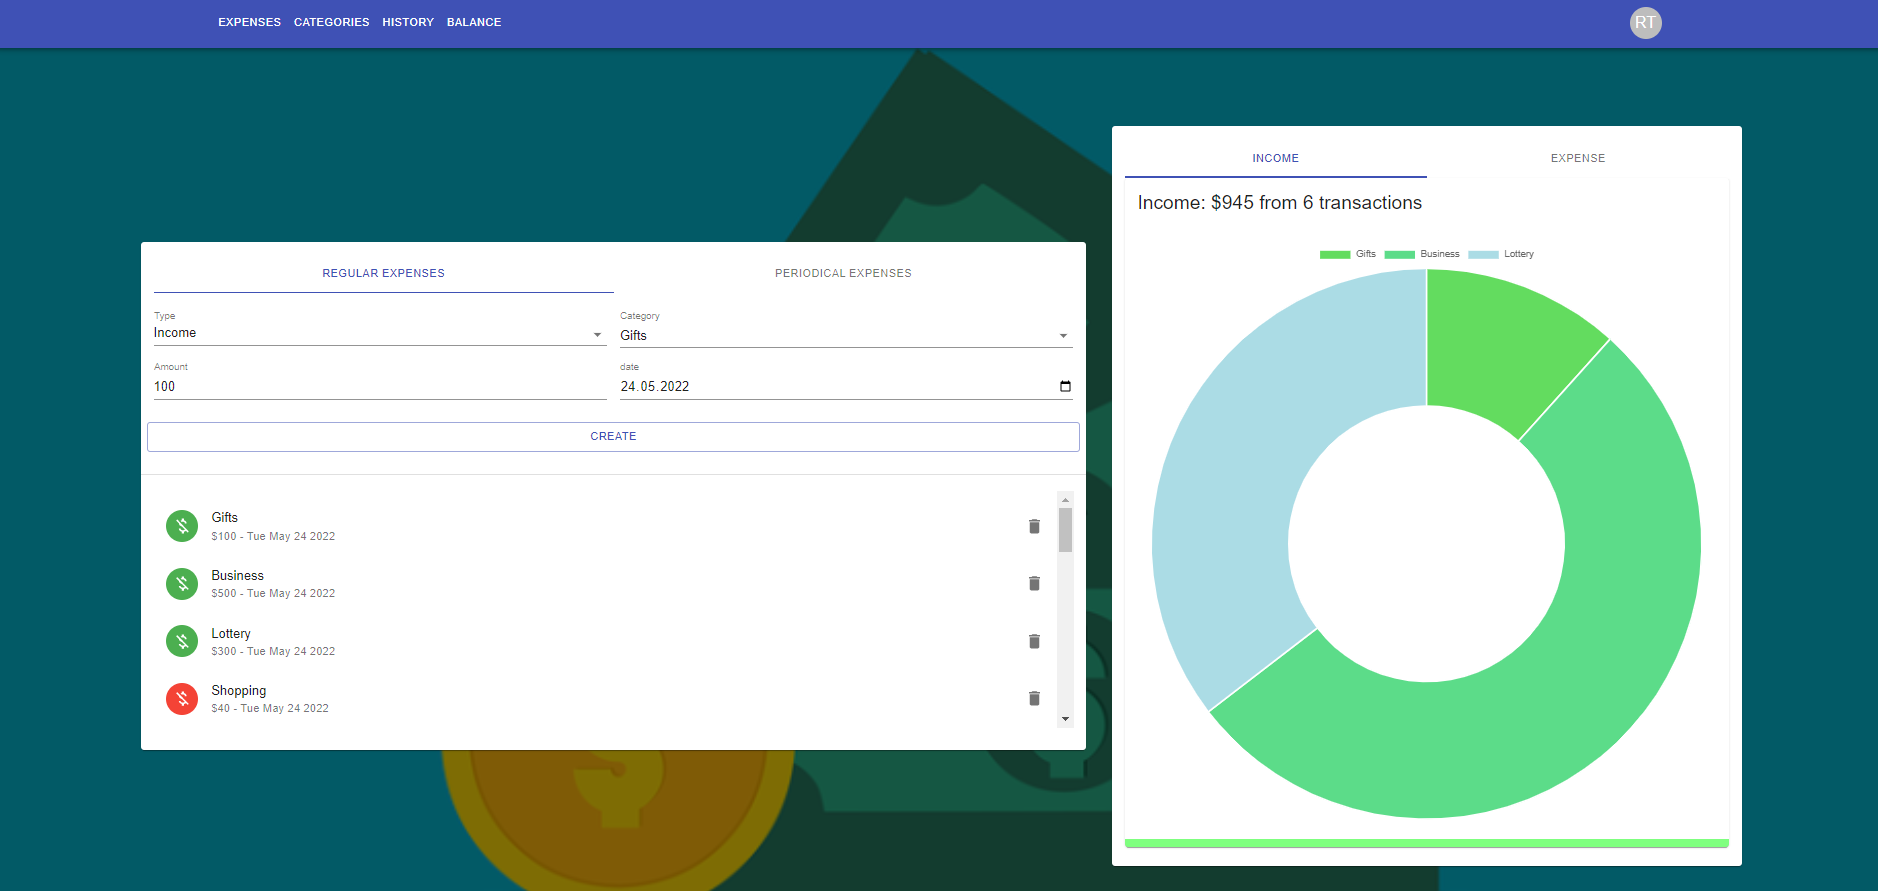Open the RT user avatar menu

(x=1645, y=23)
